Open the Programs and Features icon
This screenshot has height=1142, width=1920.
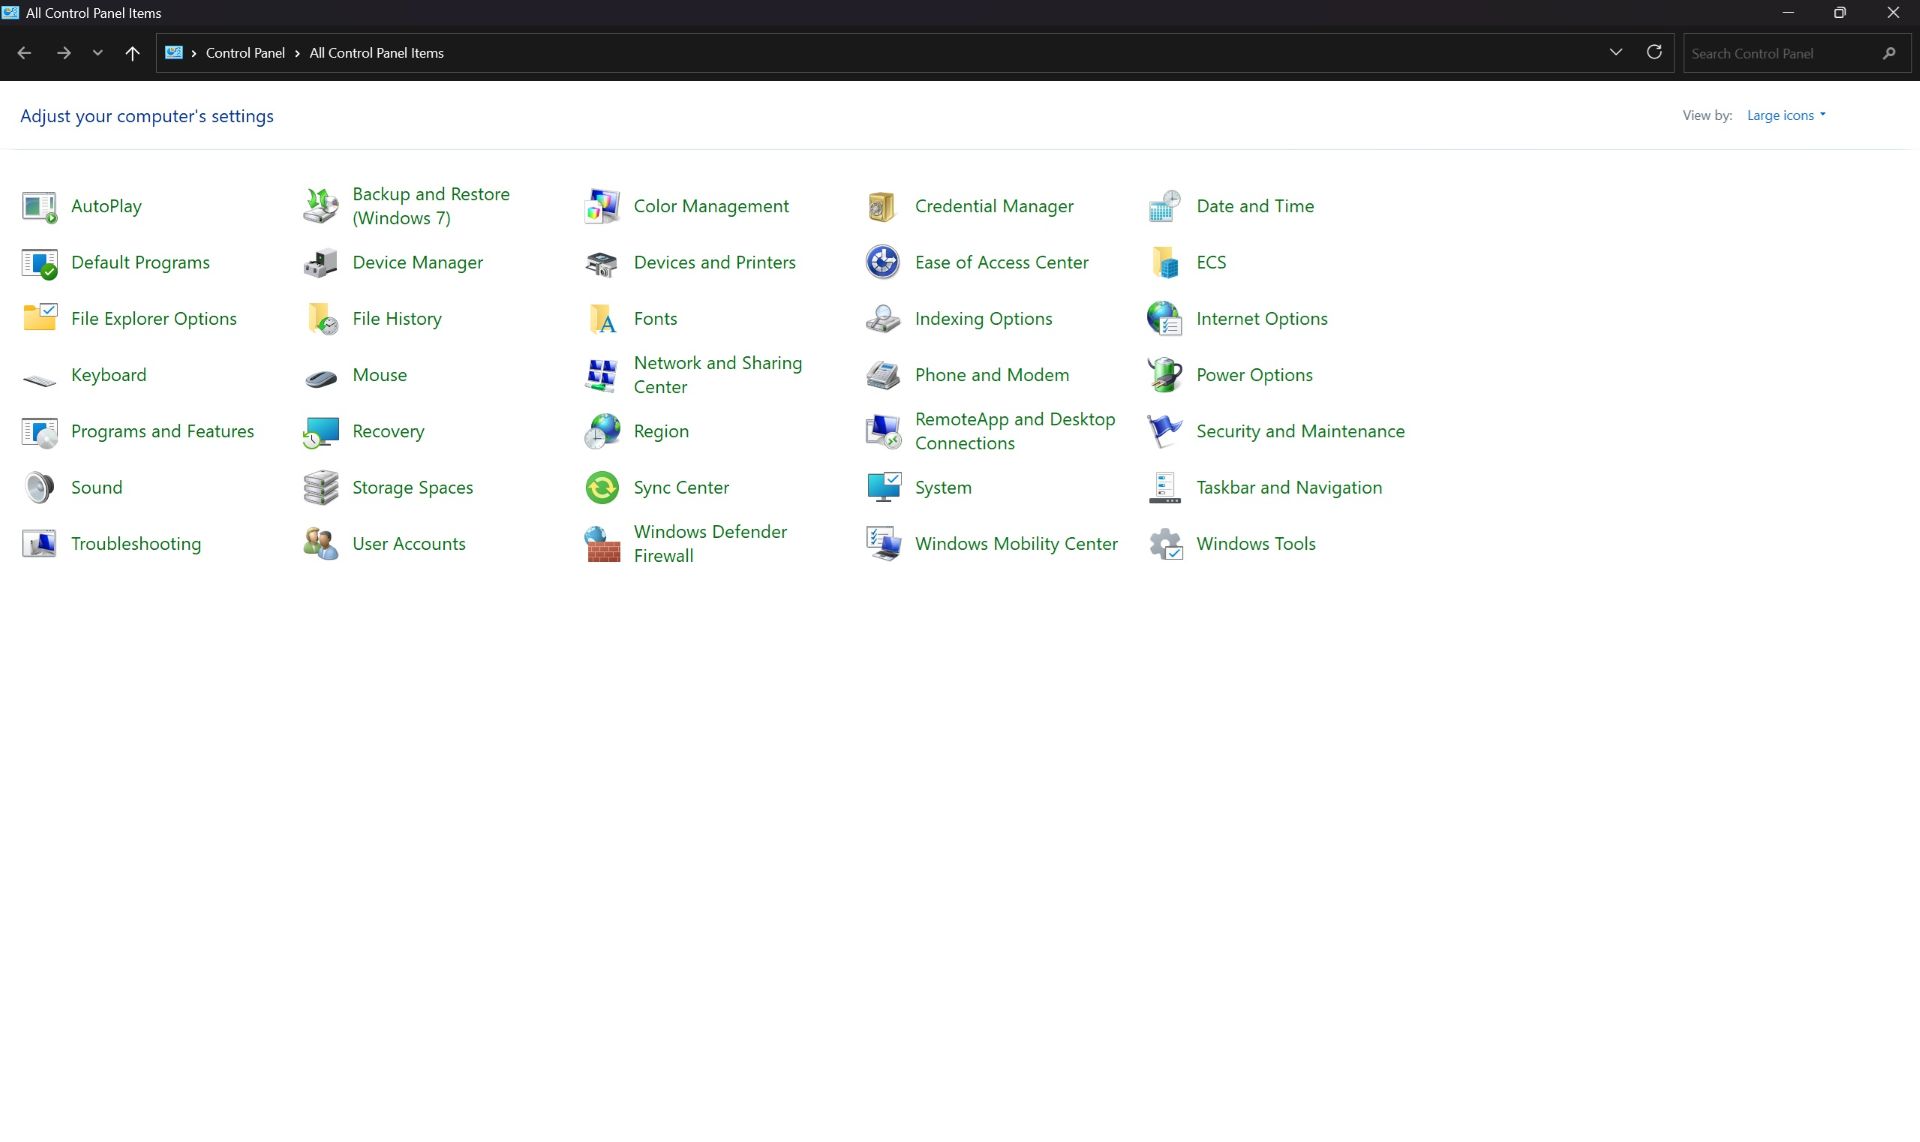pyautogui.click(x=39, y=432)
